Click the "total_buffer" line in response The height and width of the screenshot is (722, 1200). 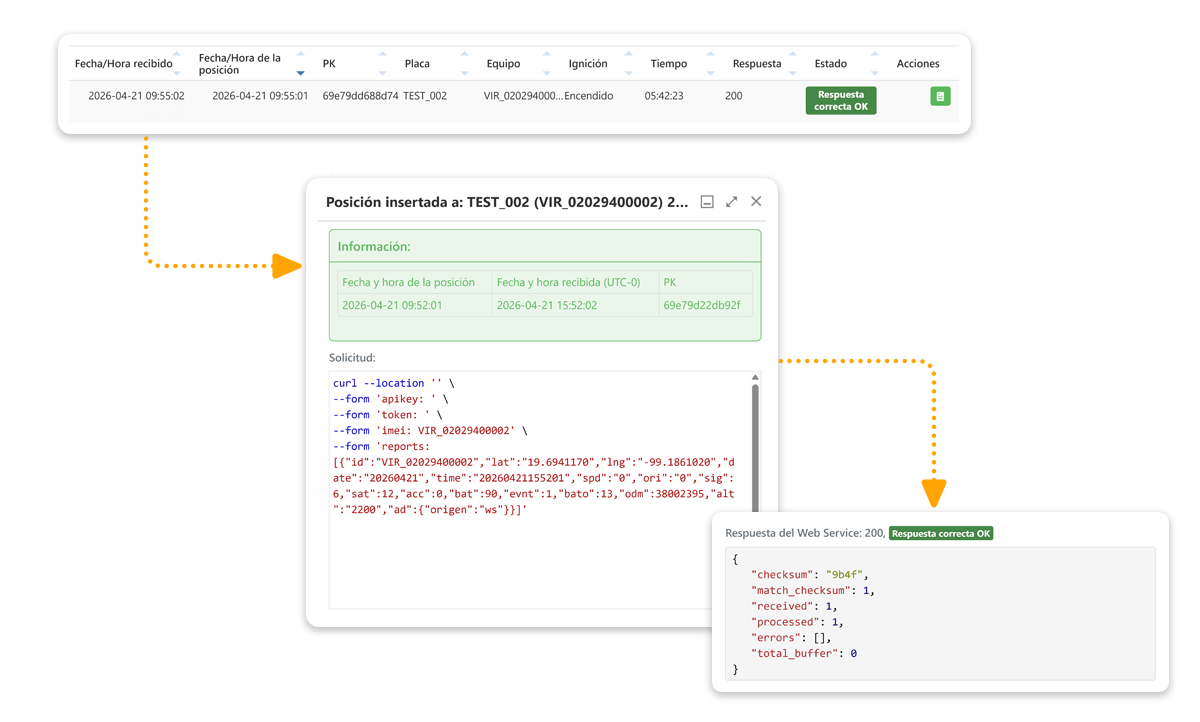tap(804, 653)
